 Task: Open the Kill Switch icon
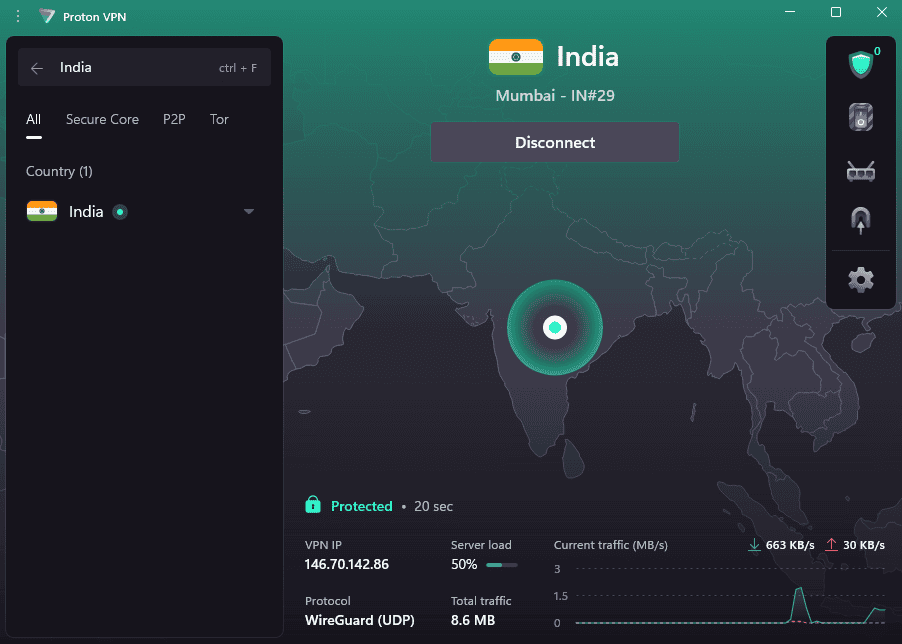tap(860, 118)
